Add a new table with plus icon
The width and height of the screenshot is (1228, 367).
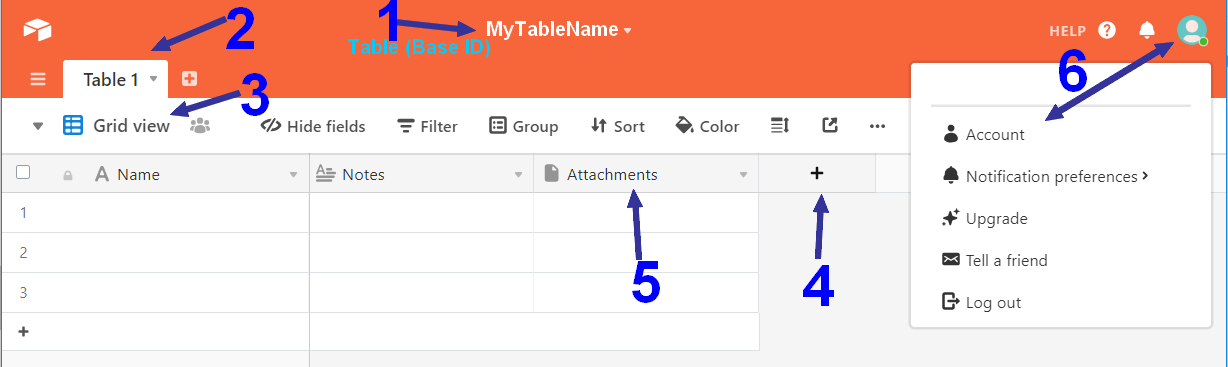click(x=189, y=78)
